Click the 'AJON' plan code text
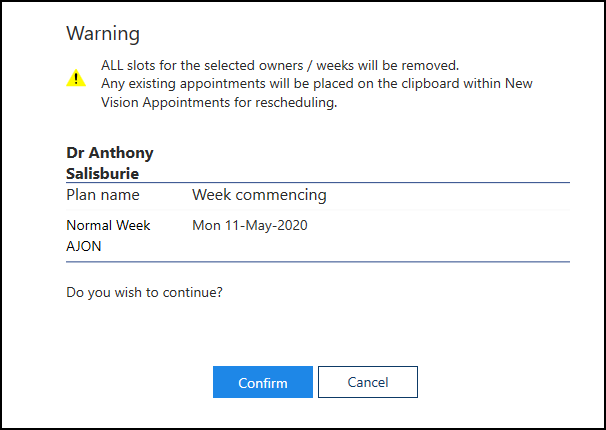 pyautogui.click(x=85, y=245)
